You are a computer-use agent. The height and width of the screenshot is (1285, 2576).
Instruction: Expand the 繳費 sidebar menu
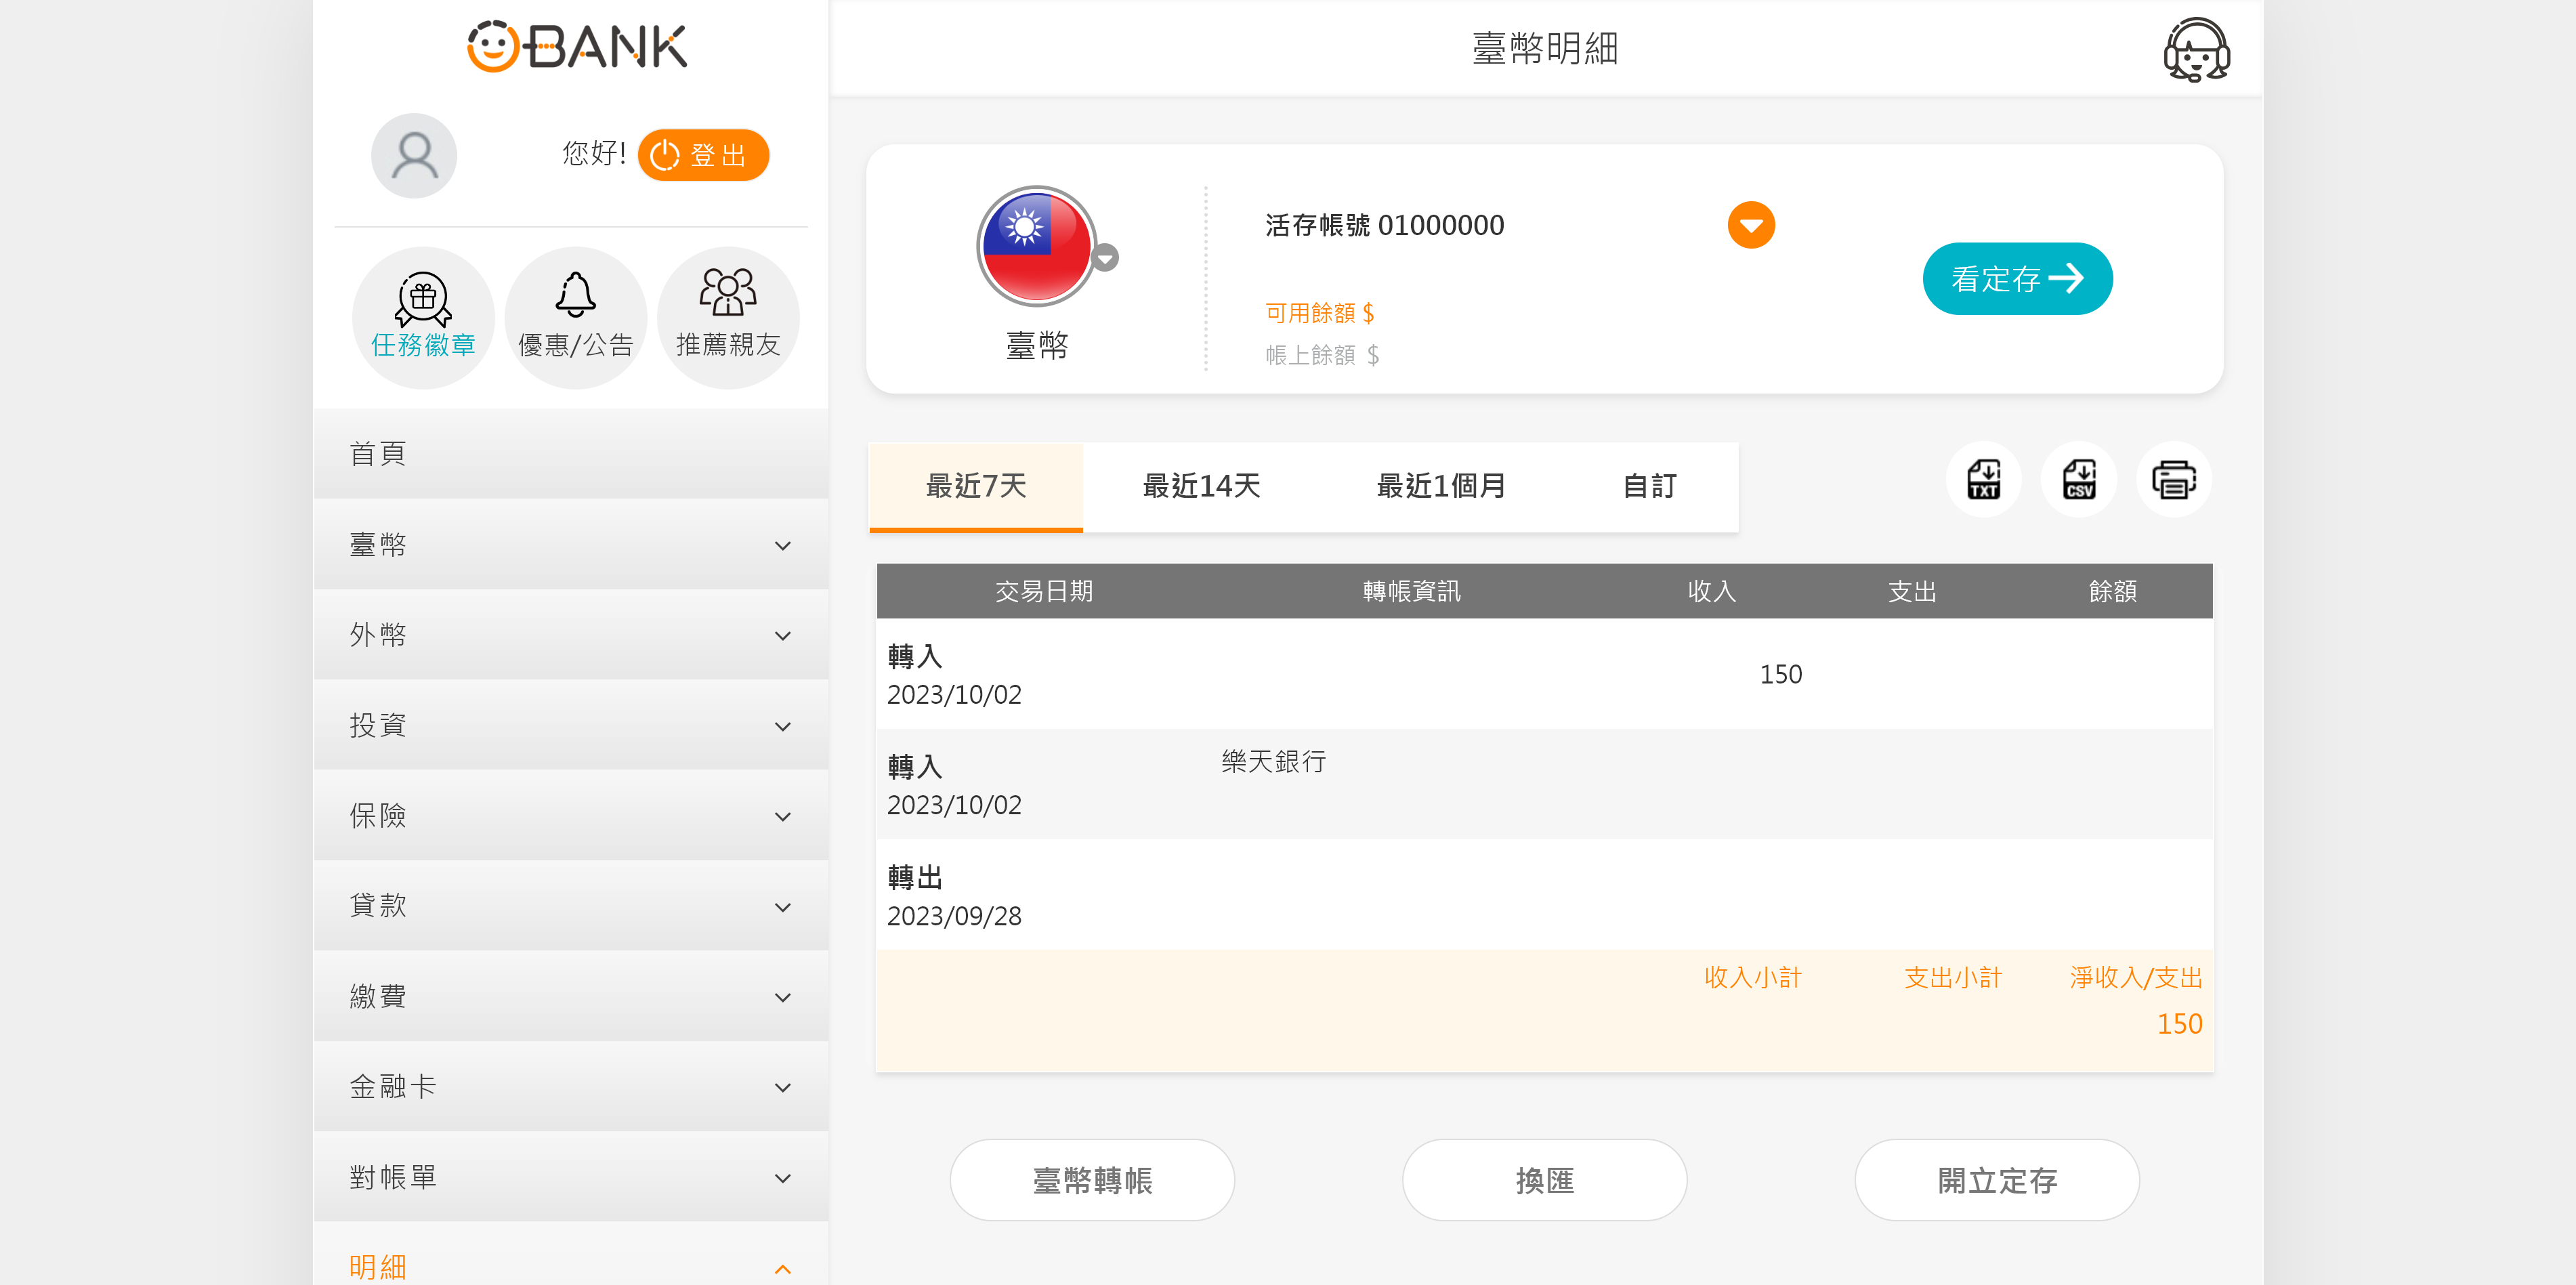click(570, 997)
